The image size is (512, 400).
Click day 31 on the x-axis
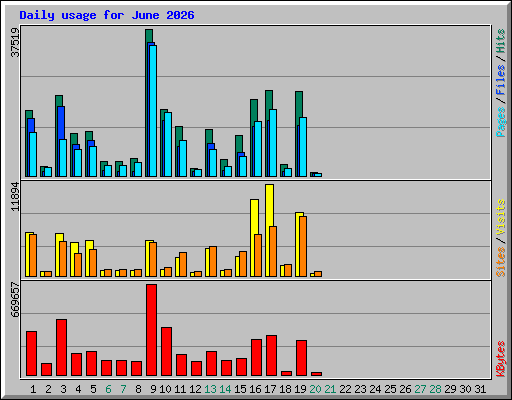480,389
